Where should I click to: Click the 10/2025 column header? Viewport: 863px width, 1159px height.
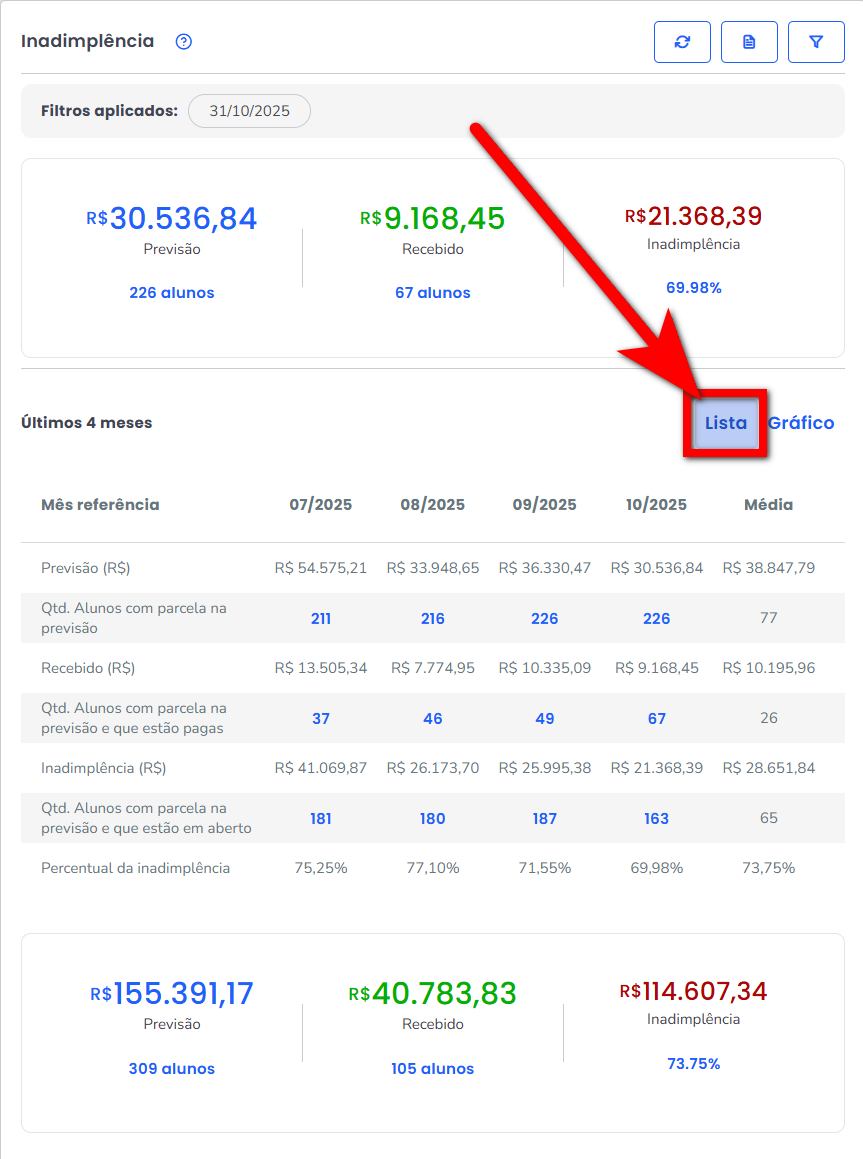656,505
